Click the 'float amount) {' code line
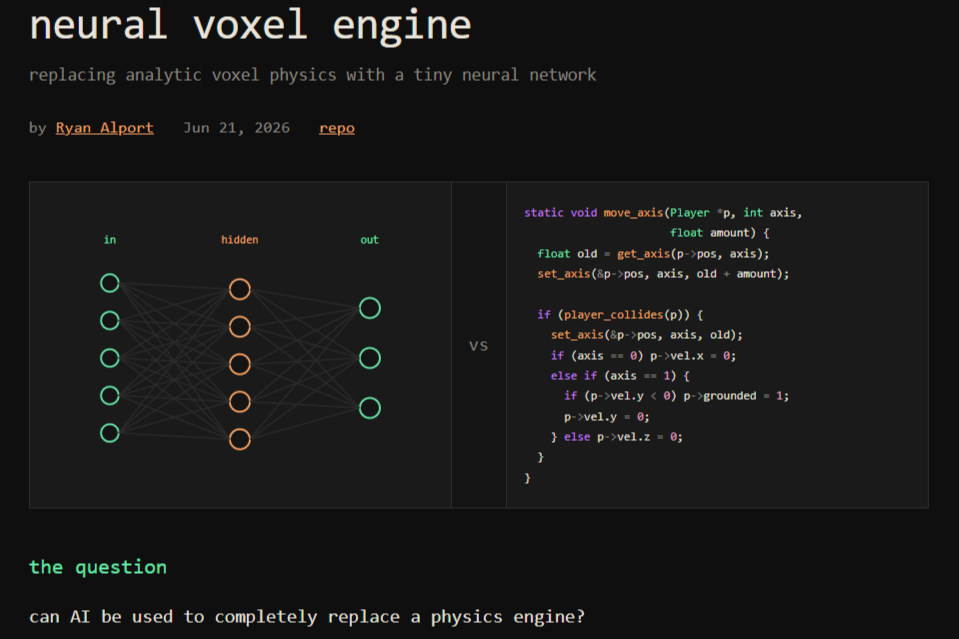This screenshot has width=959, height=639. (x=719, y=233)
